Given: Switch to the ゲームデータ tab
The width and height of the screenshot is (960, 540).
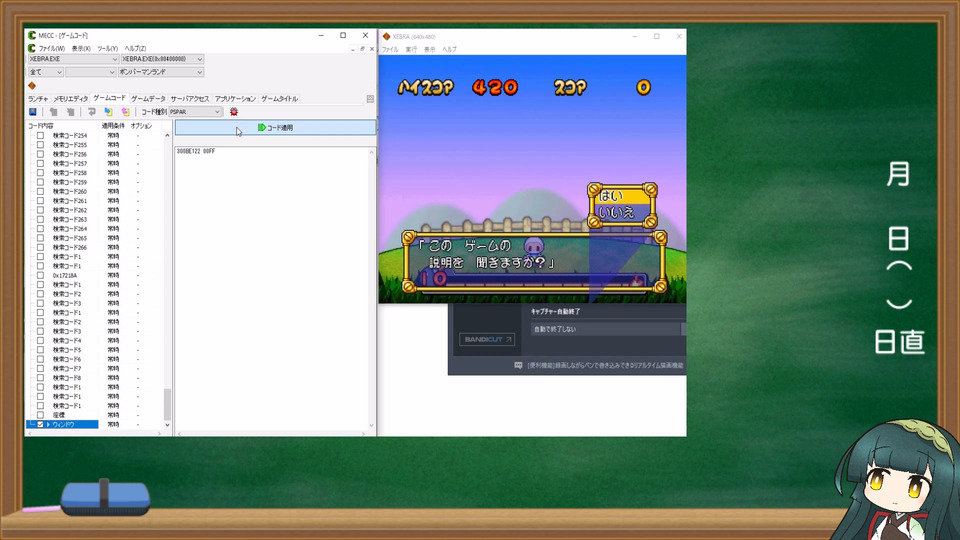Looking at the screenshot, I should 148,99.
